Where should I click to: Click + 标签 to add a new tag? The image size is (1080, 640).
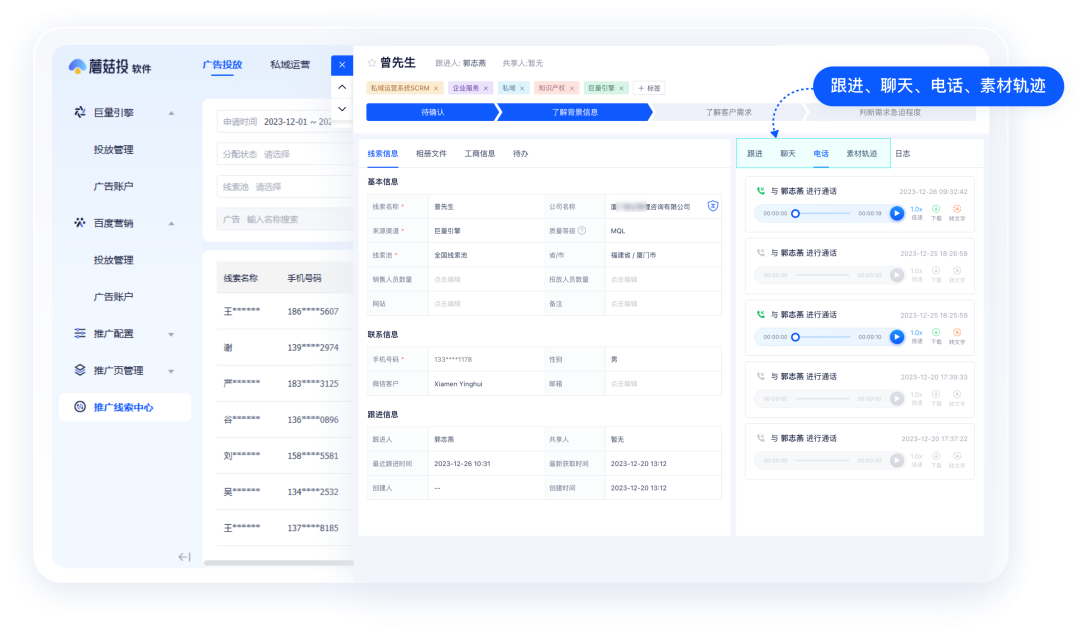coord(649,87)
